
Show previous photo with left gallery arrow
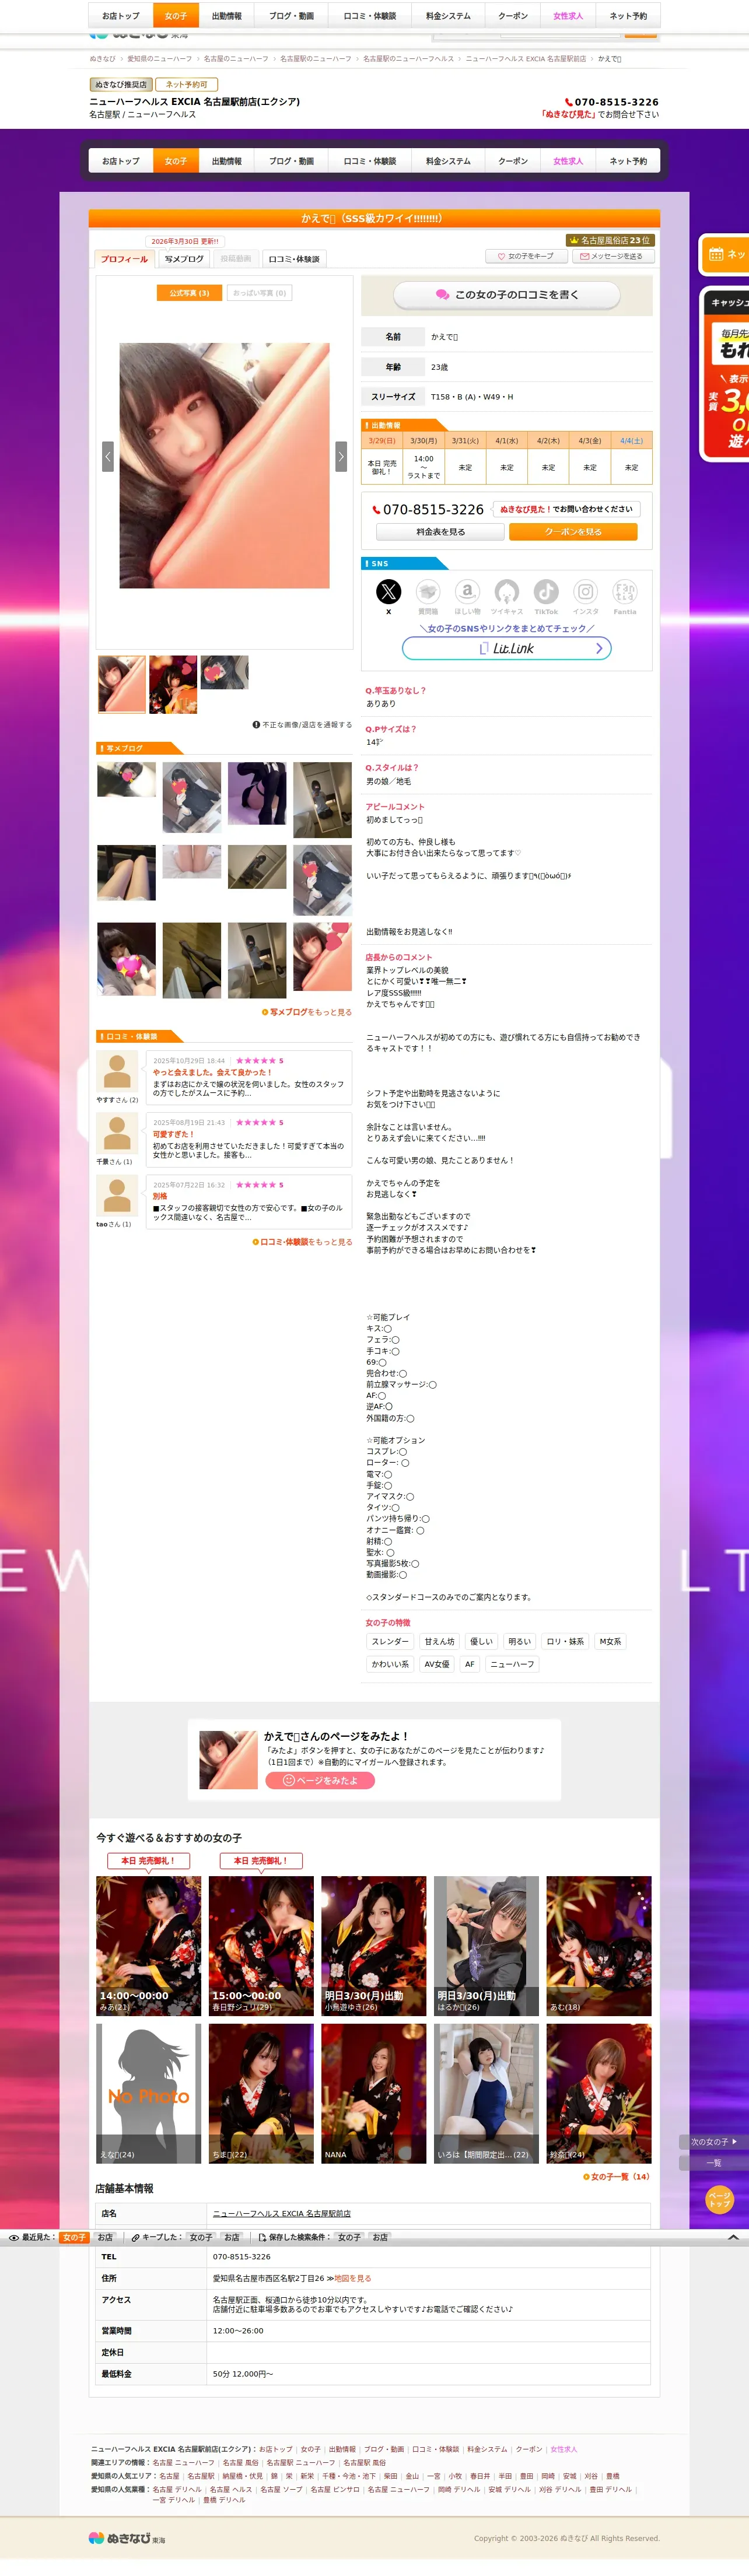108,456
